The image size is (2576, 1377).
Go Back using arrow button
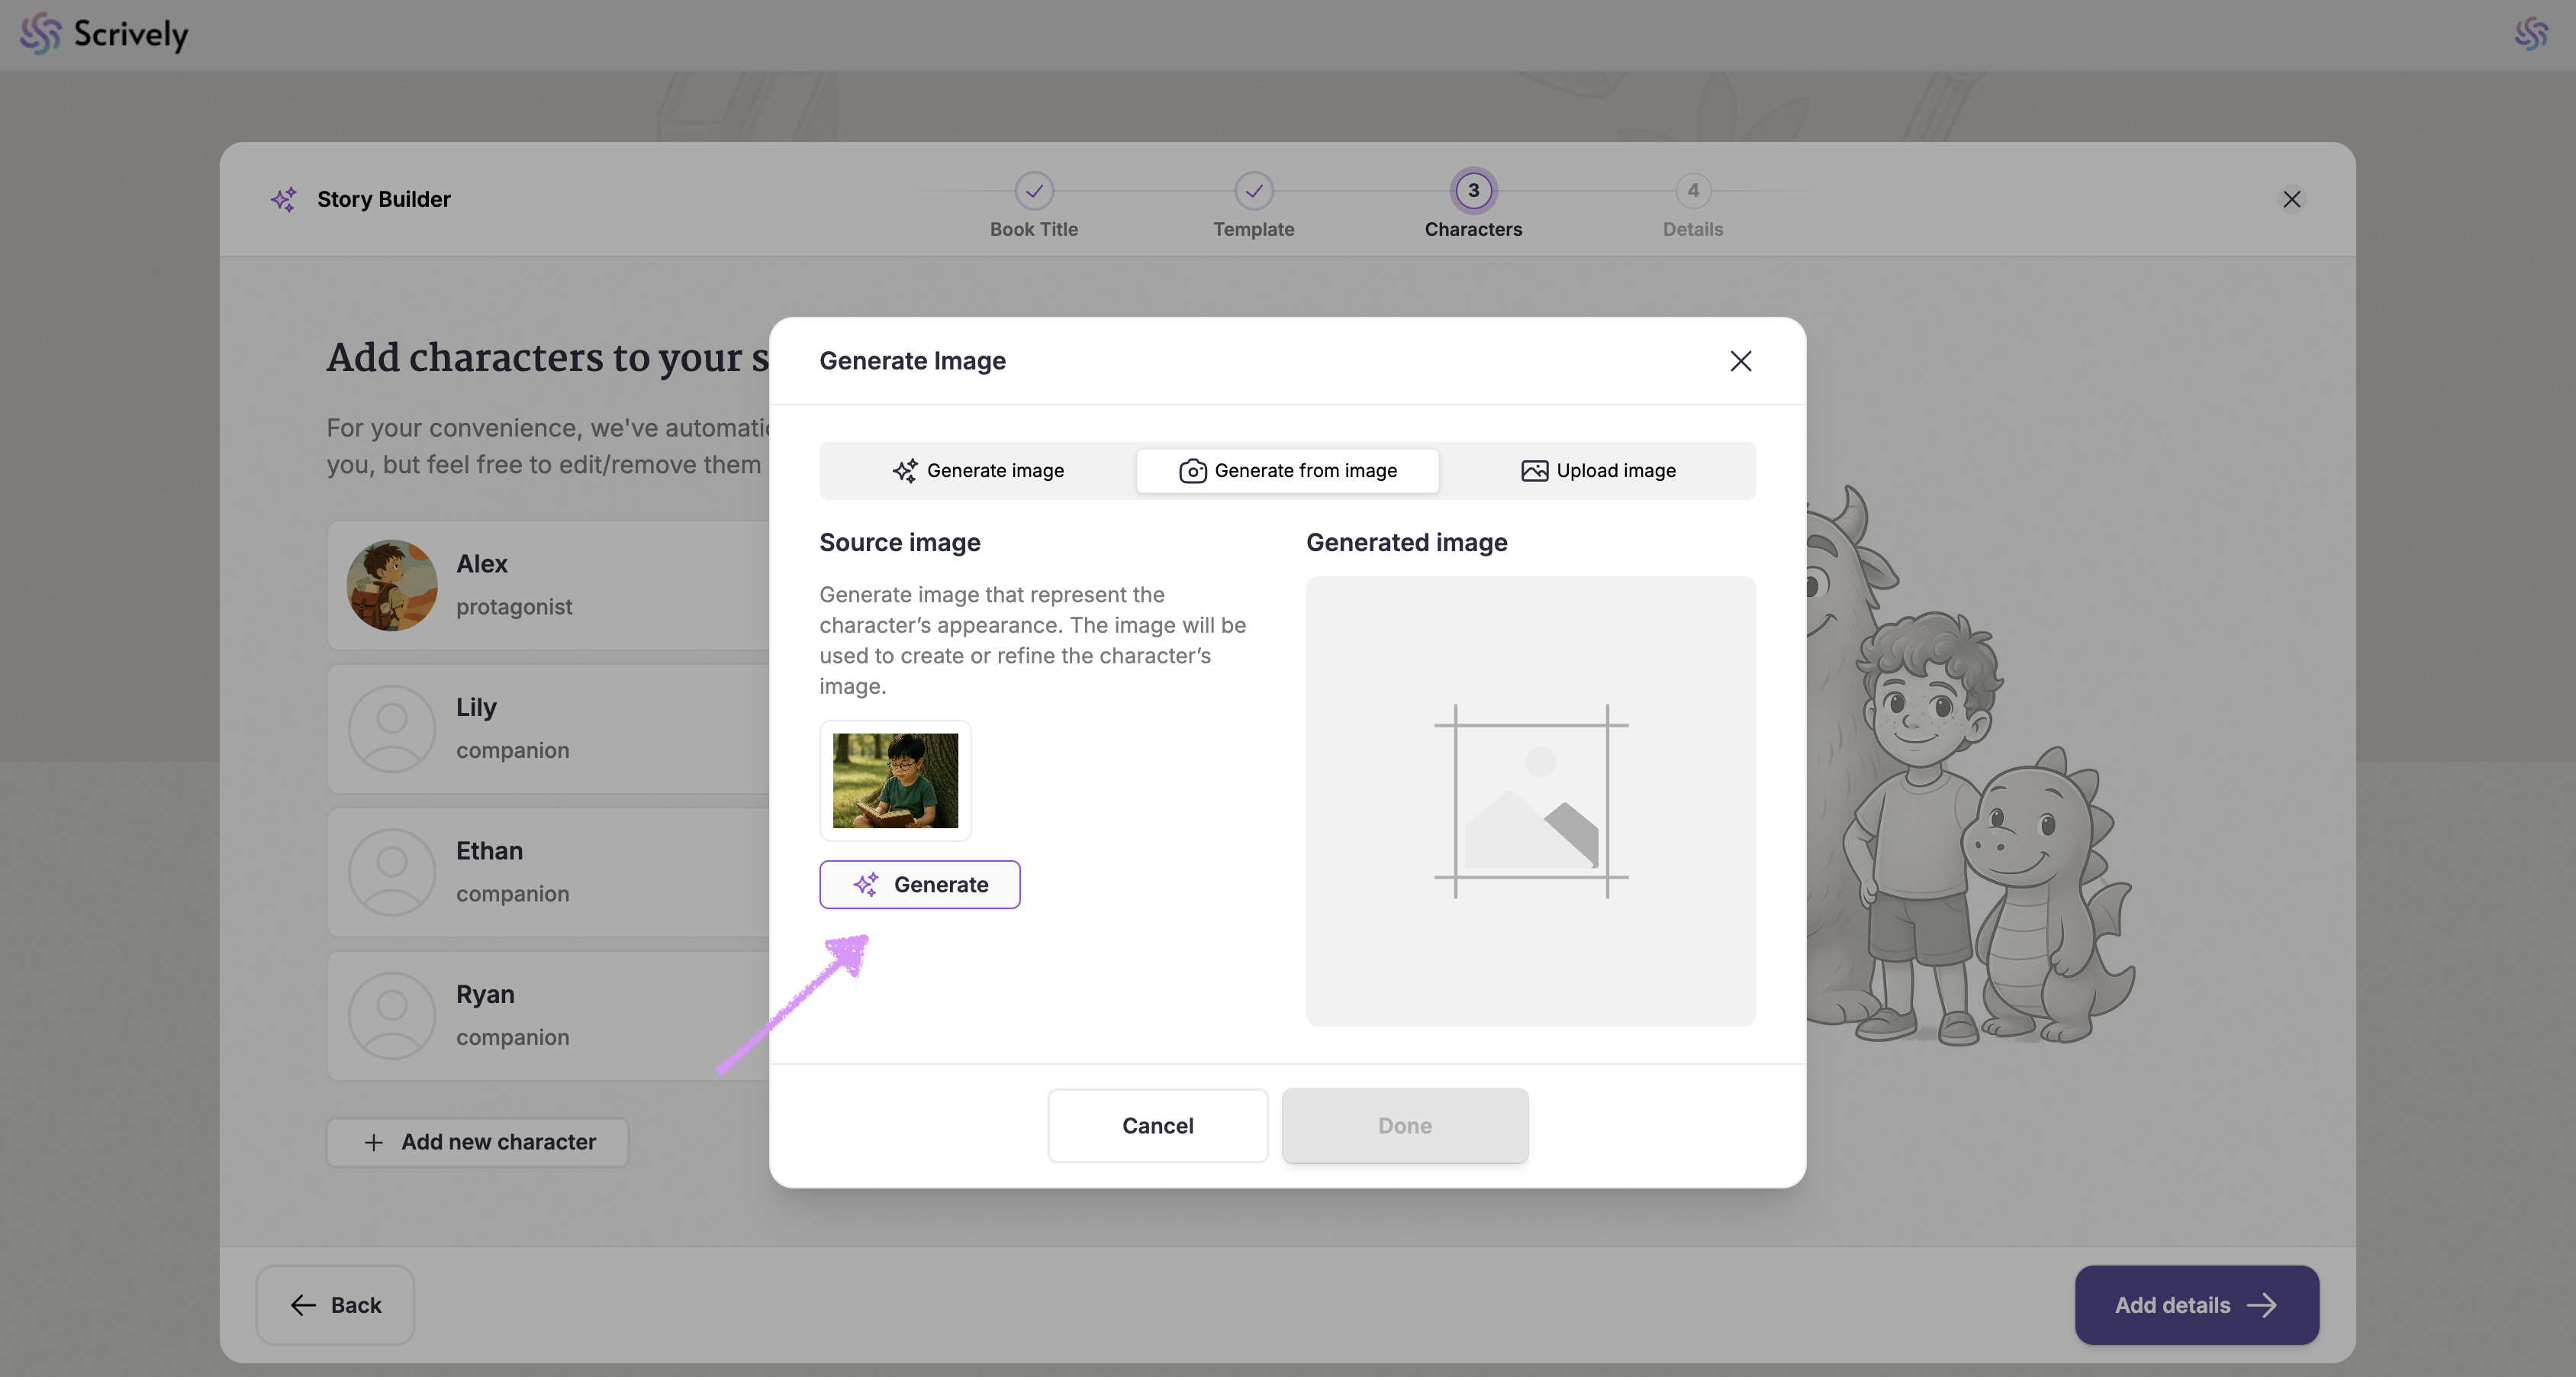click(x=335, y=1304)
